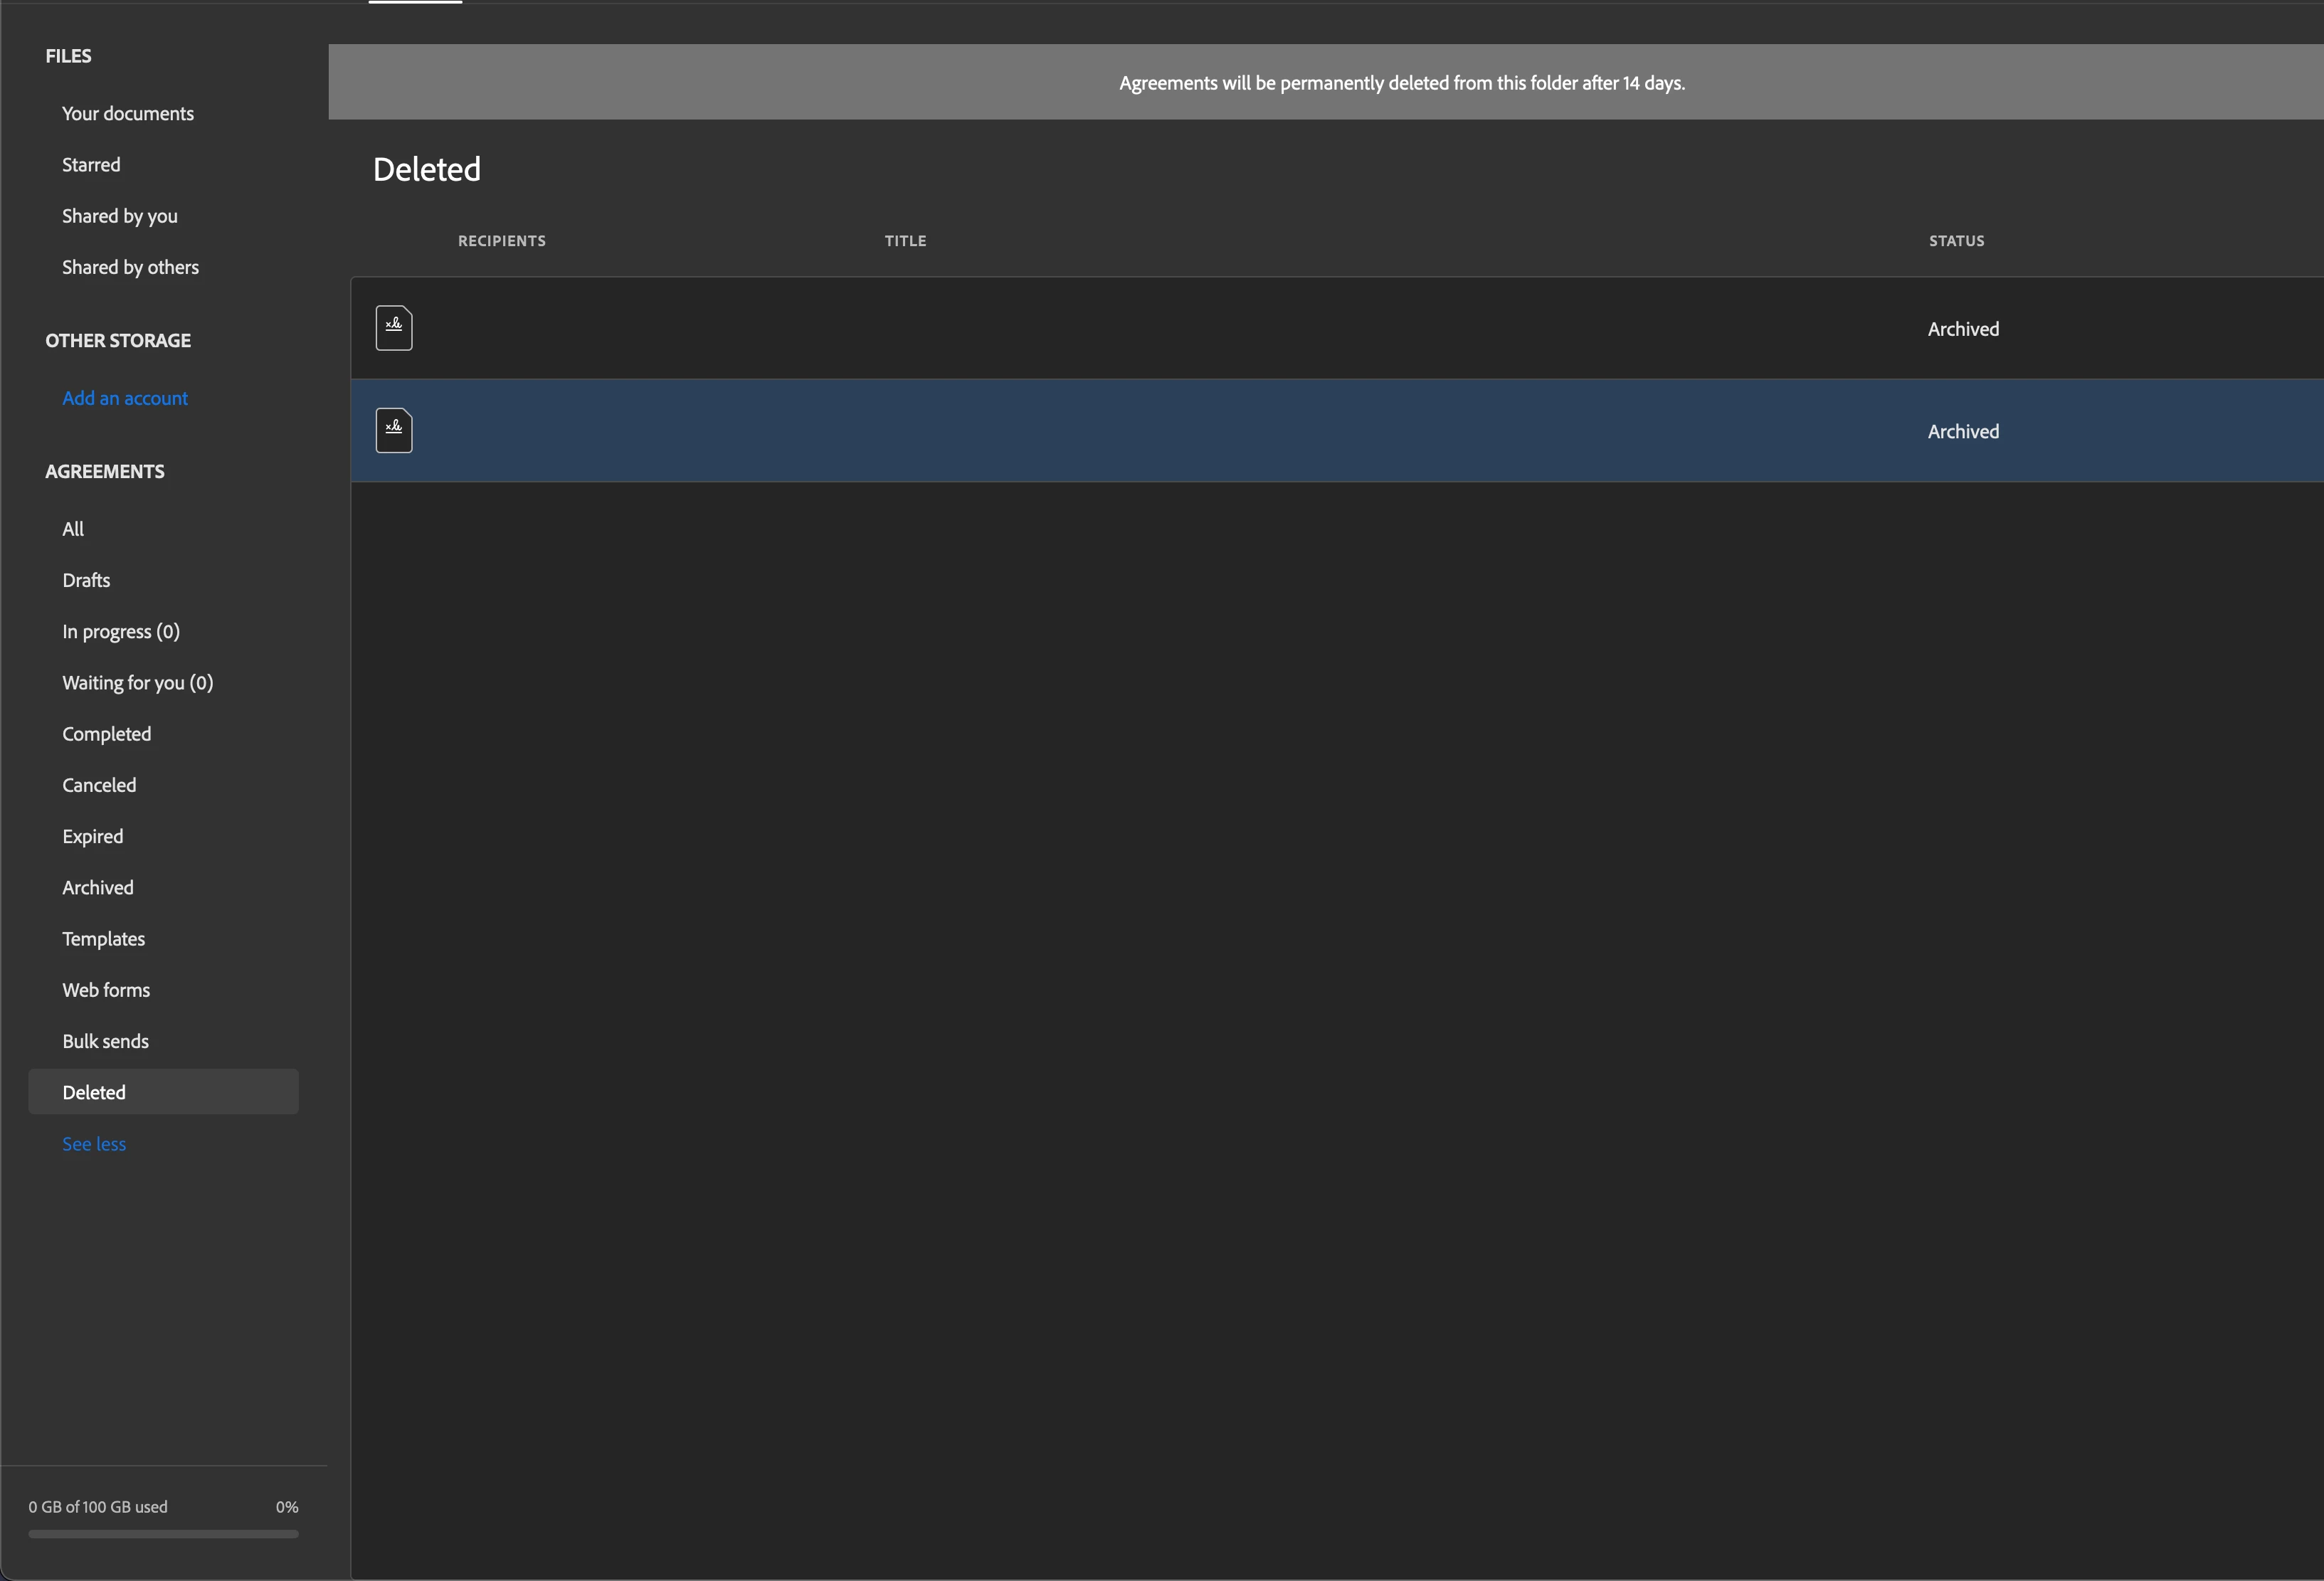The height and width of the screenshot is (1581, 2324).
Task: Select the Completed agreements filter
Action: point(107,734)
